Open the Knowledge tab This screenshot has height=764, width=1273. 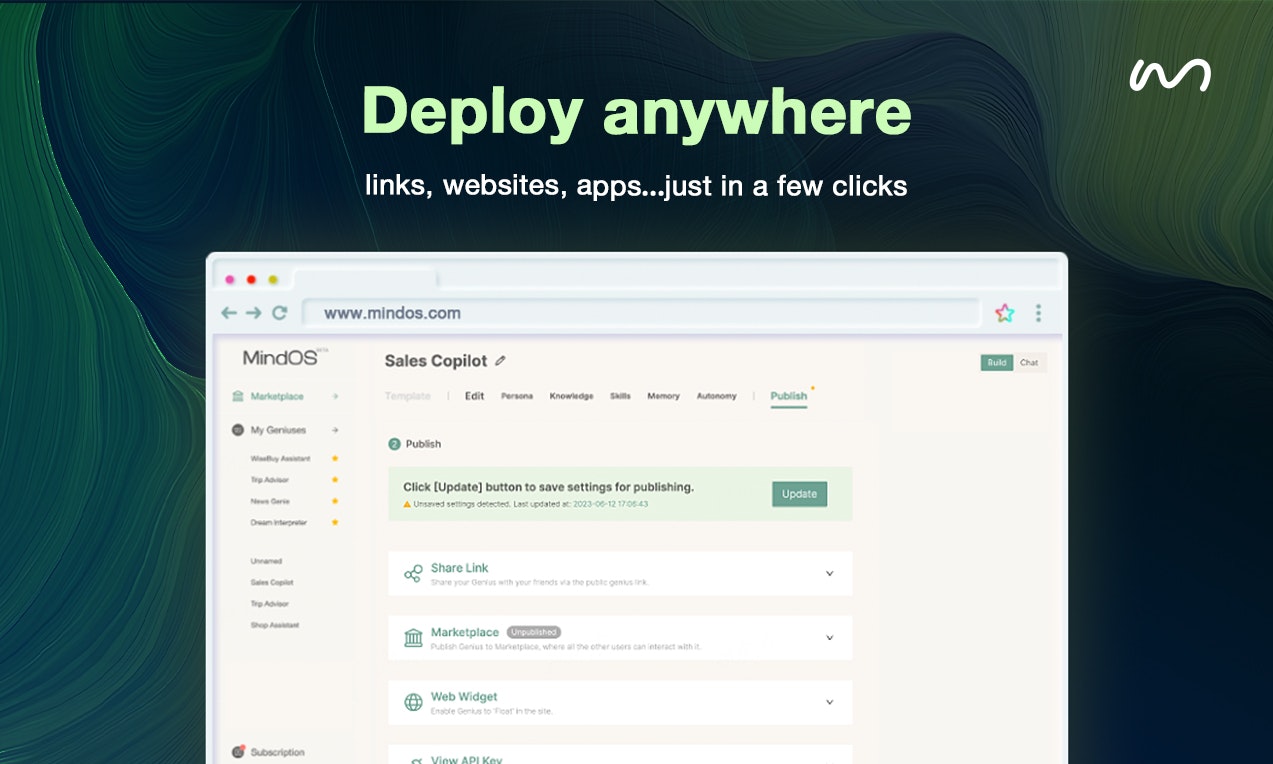tap(571, 396)
